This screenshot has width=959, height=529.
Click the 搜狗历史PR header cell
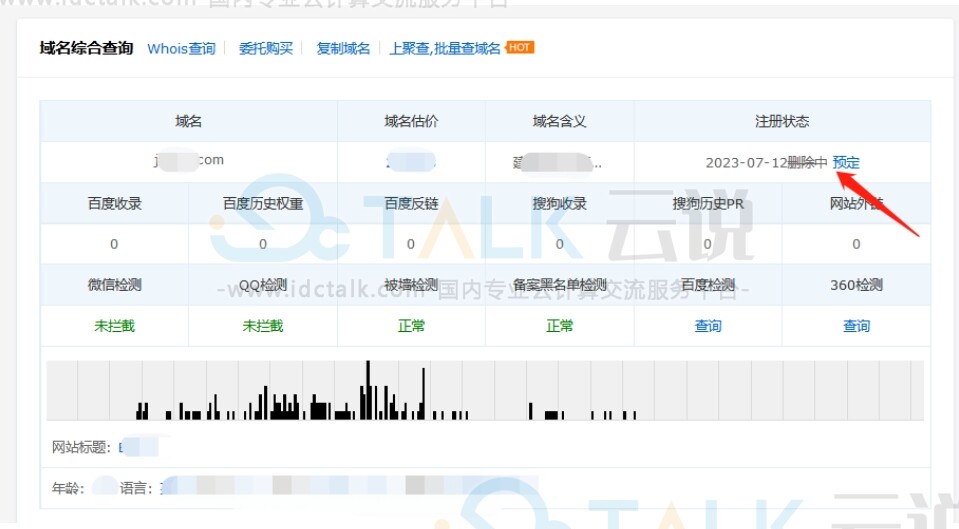(708, 203)
